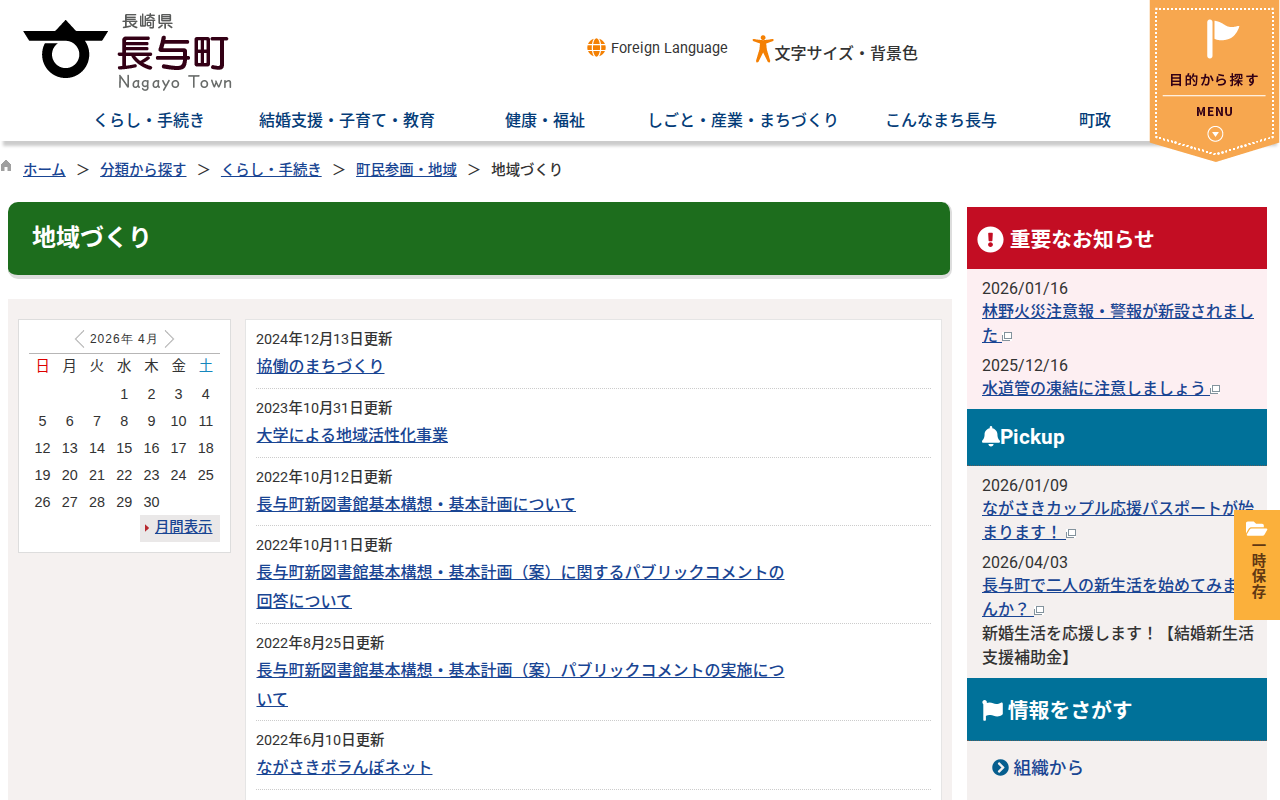Click the globe icon beside Foreign Language
The width and height of the screenshot is (1280, 800).
coord(596,48)
